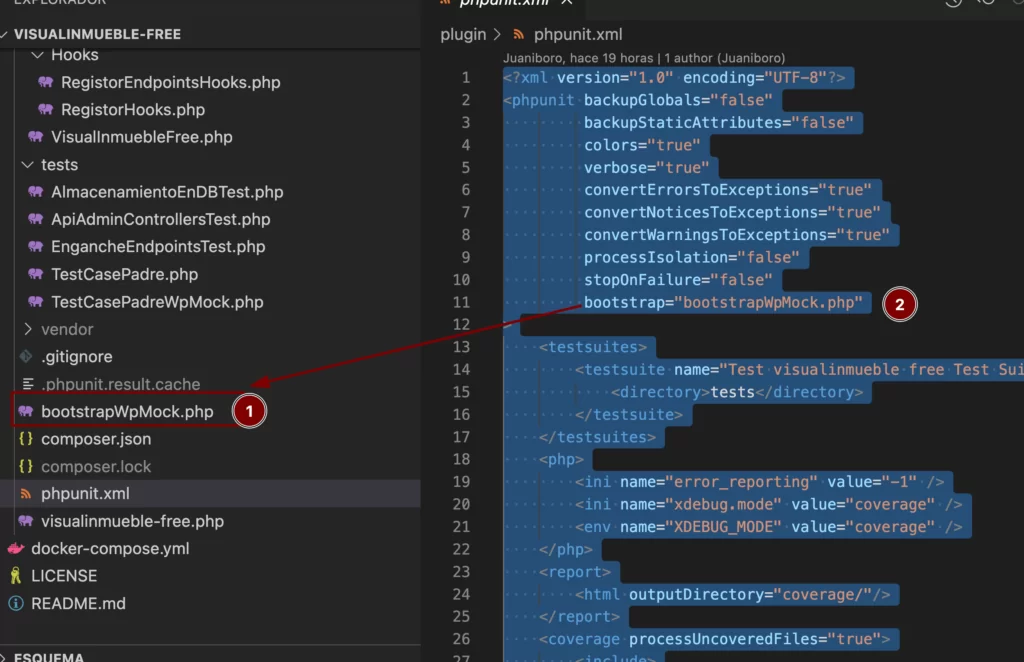
Task: Click the verbose="true" attribute
Action: (x=647, y=168)
